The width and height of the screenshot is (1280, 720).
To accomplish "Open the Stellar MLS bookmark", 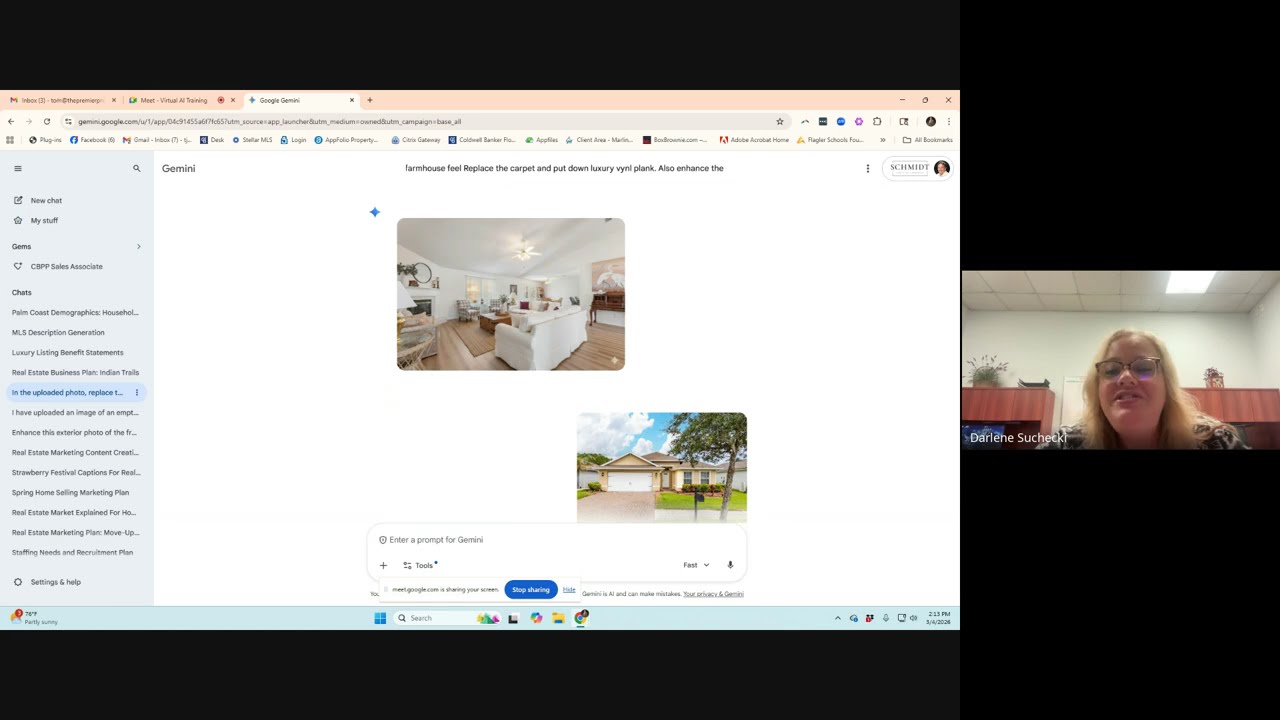I will [x=252, y=140].
